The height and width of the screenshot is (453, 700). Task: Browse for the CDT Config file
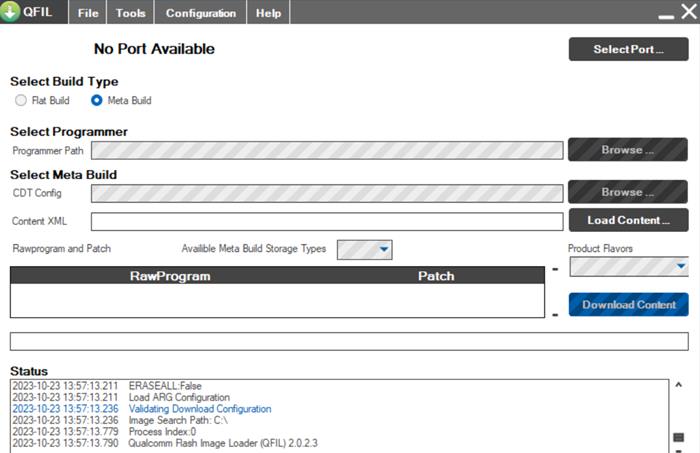click(628, 192)
